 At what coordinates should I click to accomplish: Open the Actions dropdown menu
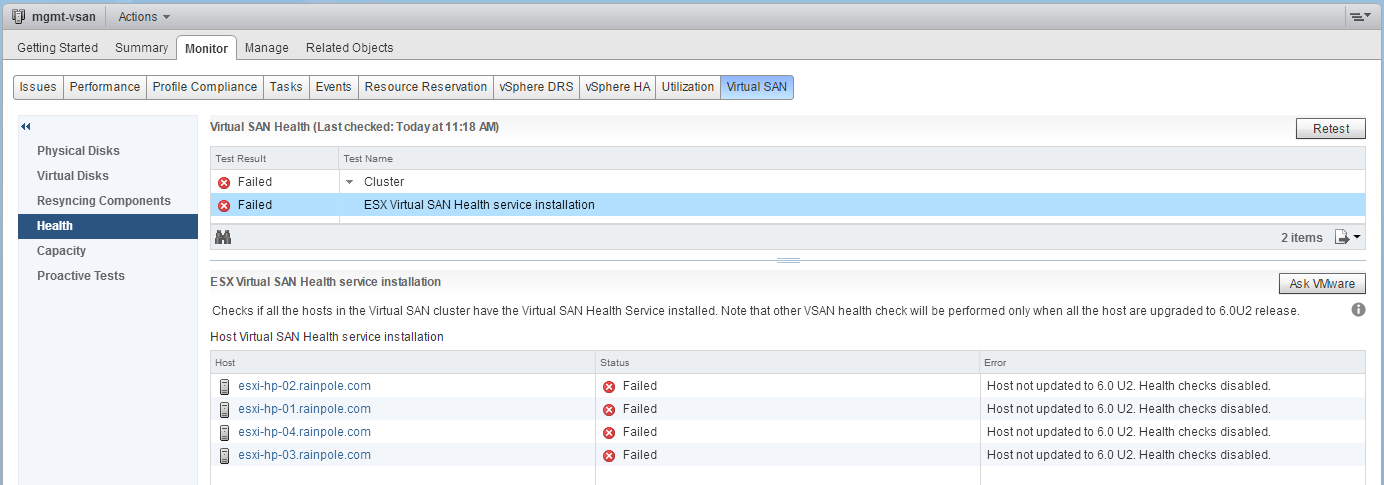(143, 17)
